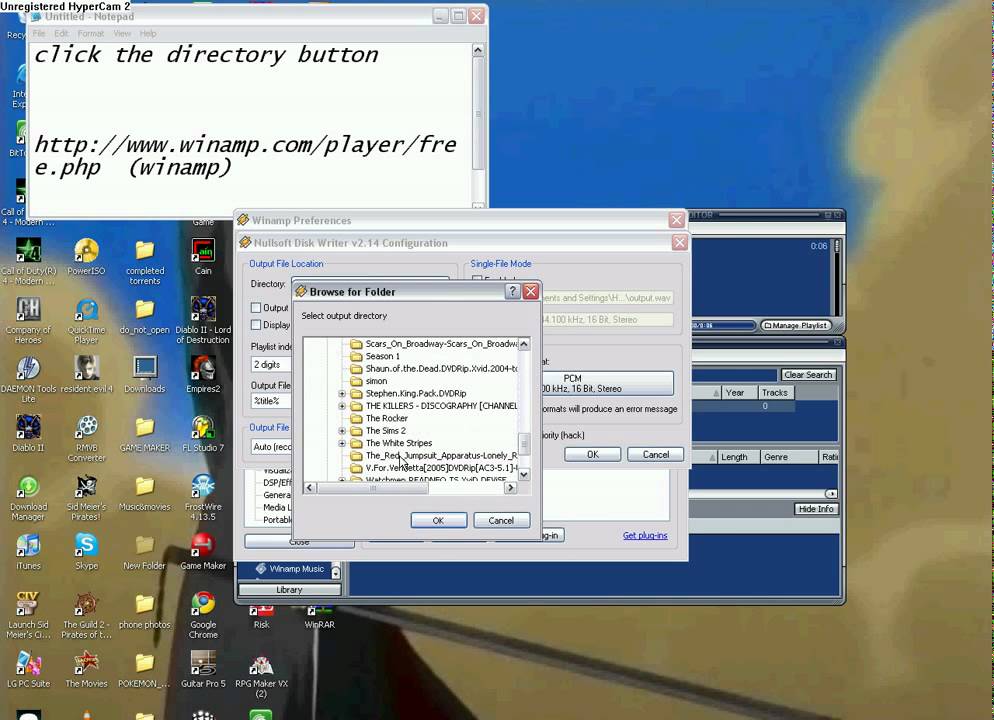
Task: Launch FL Studio 7 shortcut
Action: (x=203, y=434)
